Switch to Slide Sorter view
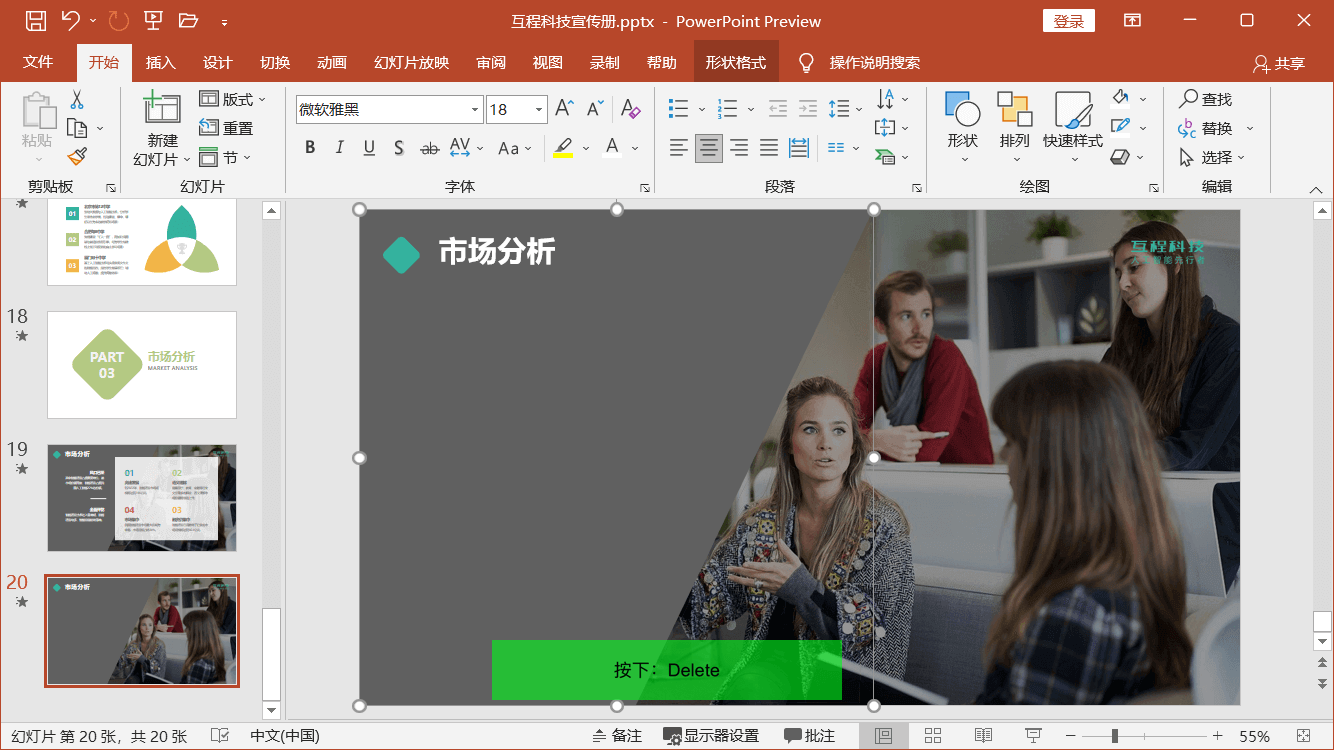This screenshot has height=750, width=1334. pyautogui.click(x=933, y=736)
